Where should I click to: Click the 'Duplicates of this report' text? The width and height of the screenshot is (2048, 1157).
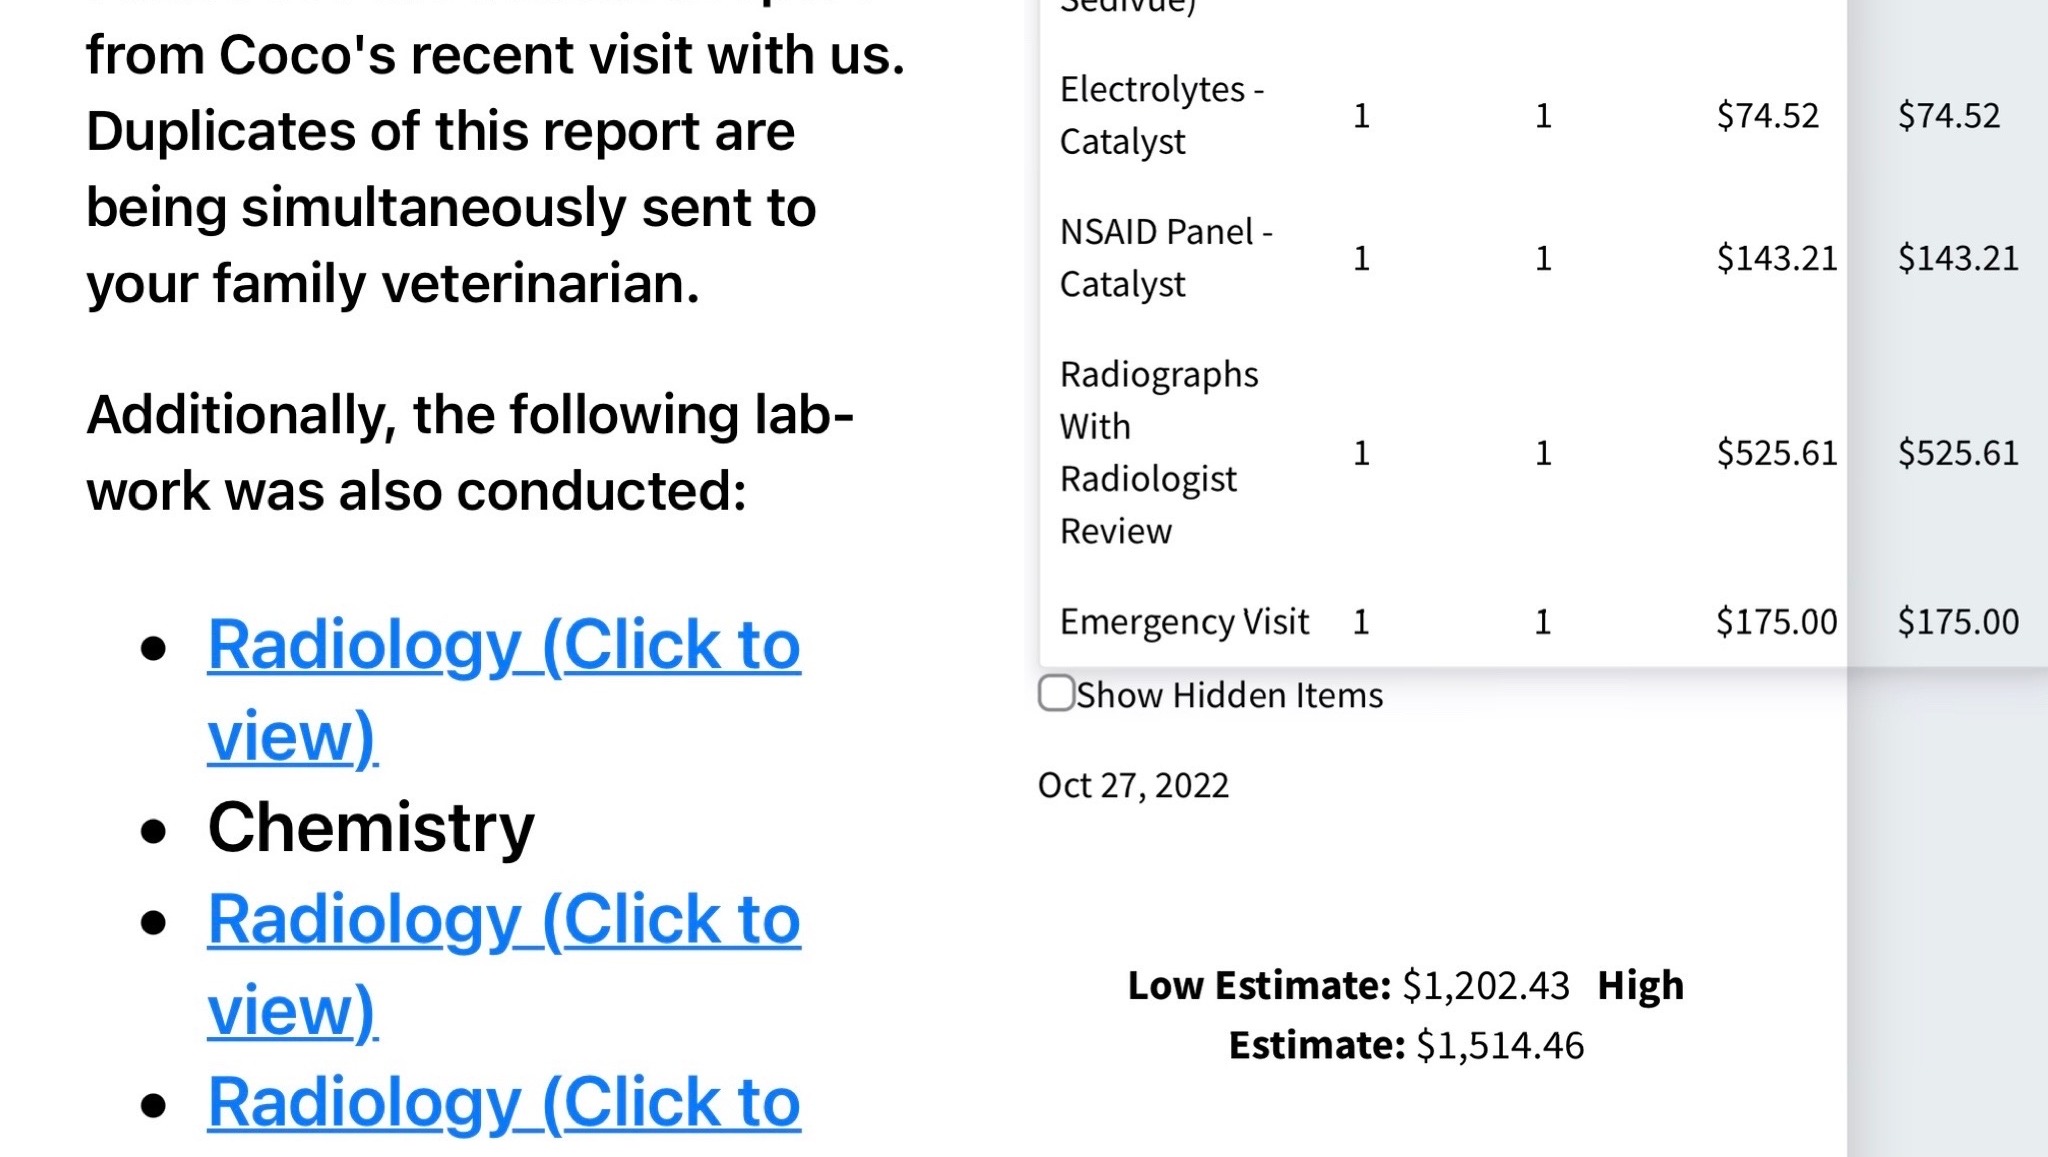click(x=440, y=132)
